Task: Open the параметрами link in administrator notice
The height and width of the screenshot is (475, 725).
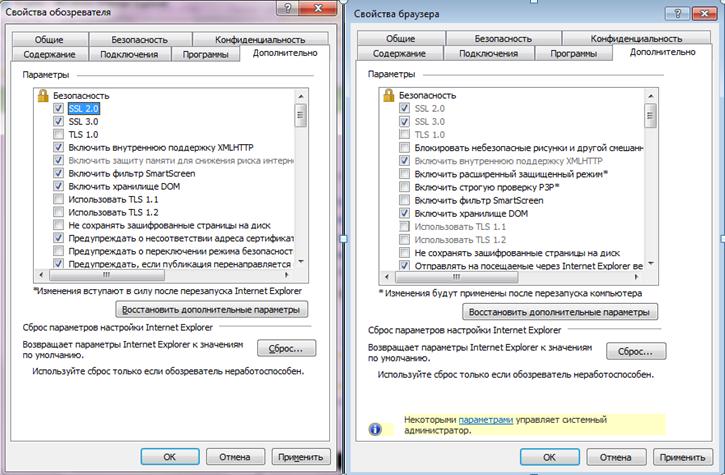Action: tap(485, 420)
